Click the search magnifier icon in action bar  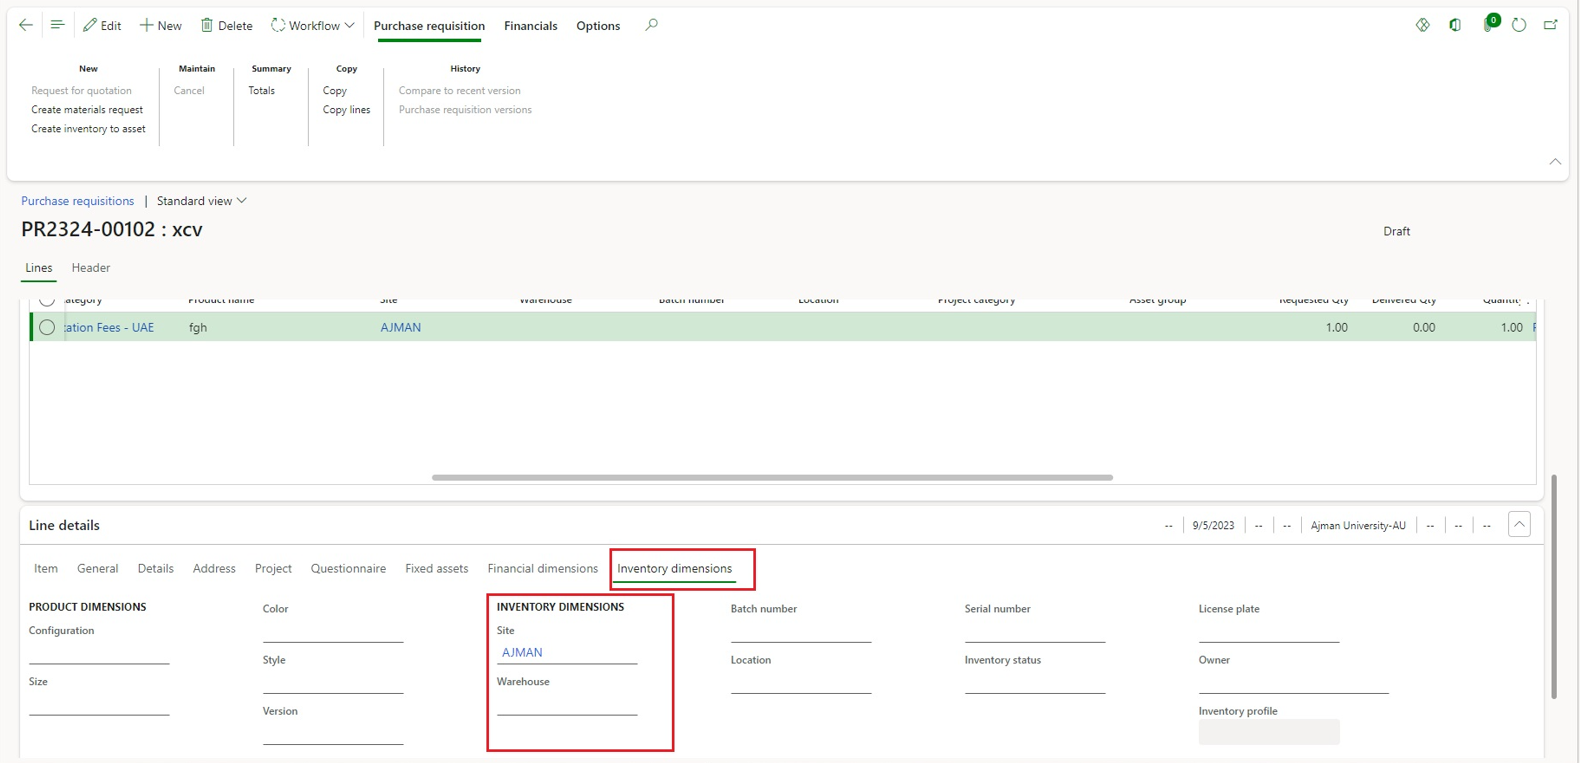pos(652,25)
